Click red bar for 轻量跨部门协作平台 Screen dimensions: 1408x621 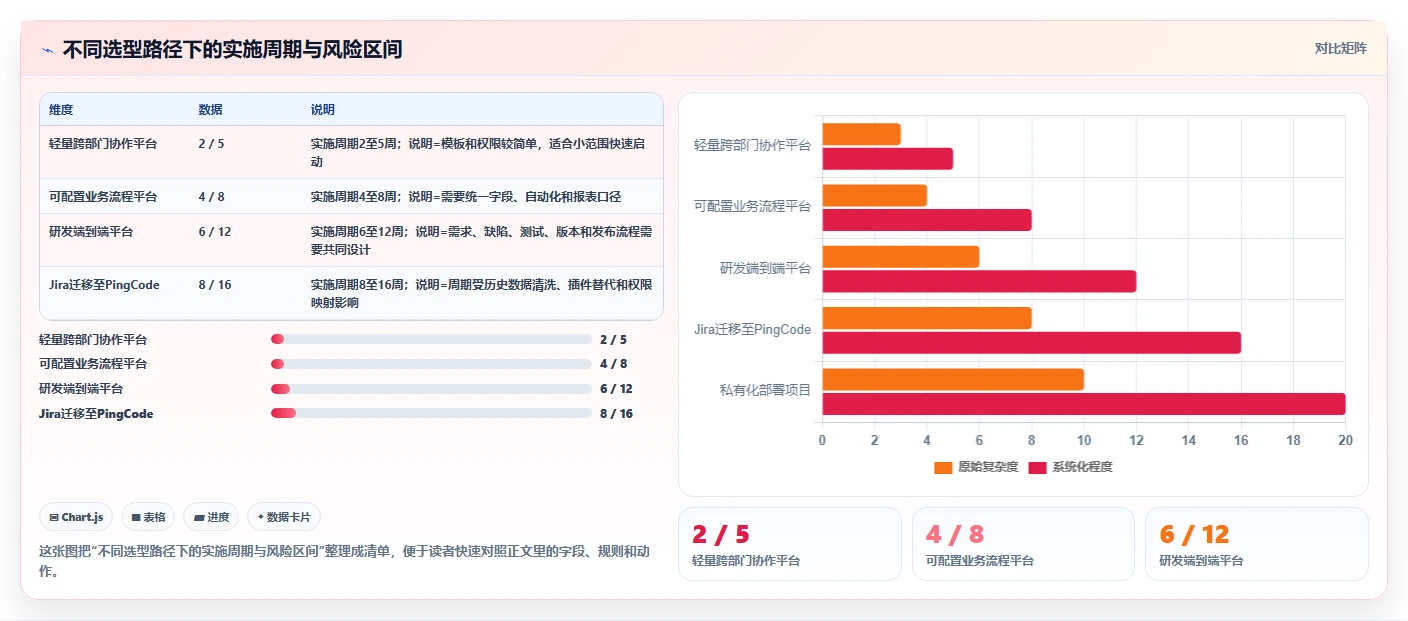[x=887, y=159]
